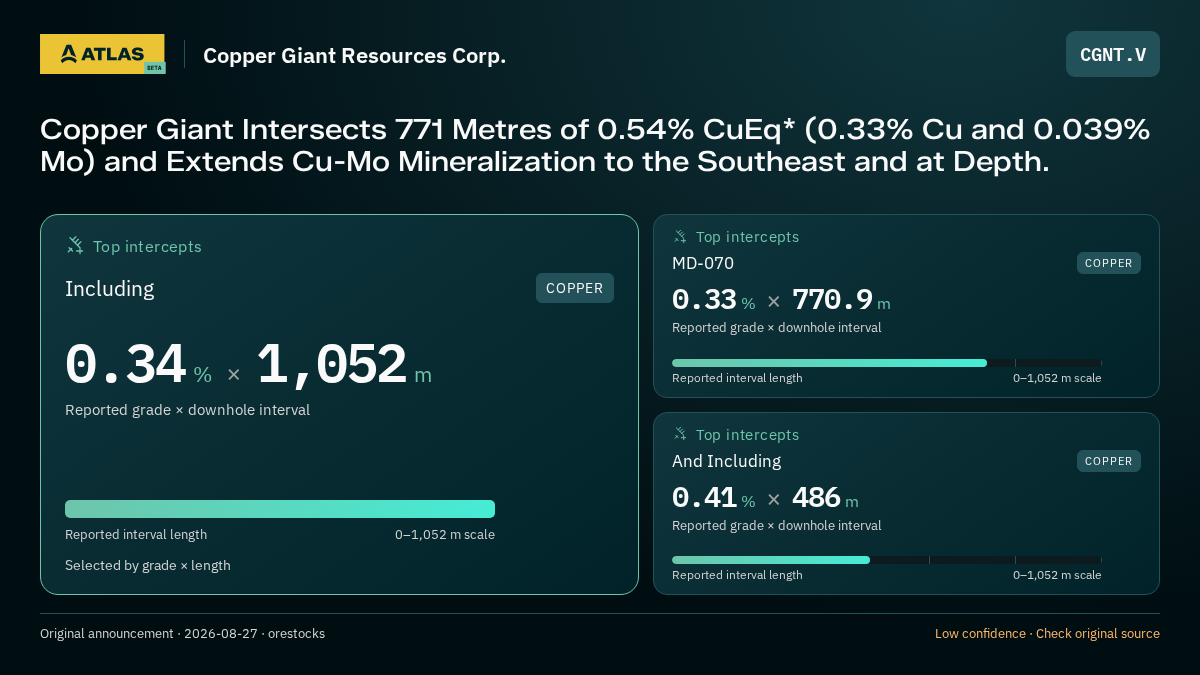Click the Selected by grade × length note

point(148,565)
